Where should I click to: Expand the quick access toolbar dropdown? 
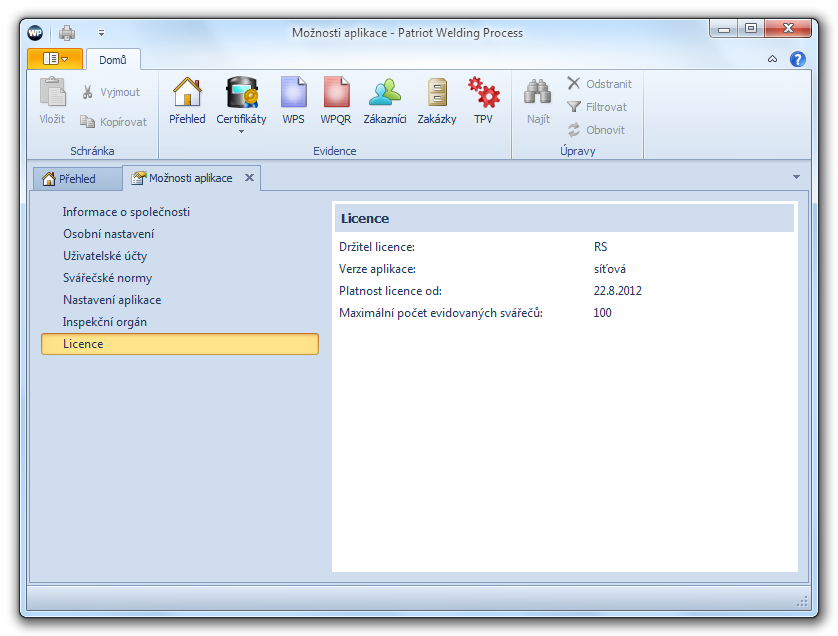click(101, 33)
